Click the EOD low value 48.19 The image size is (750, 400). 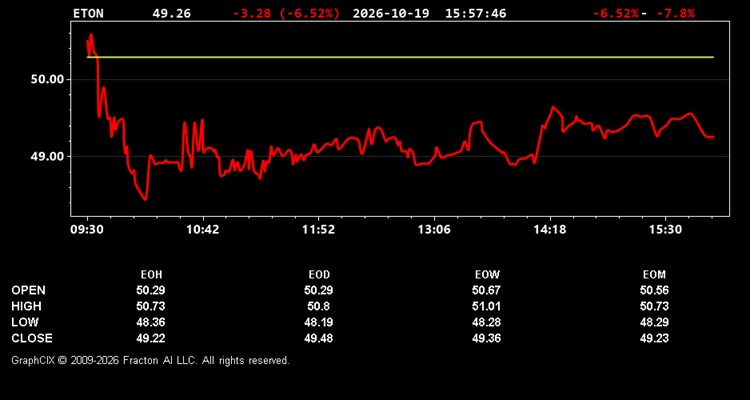tap(319, 322)
